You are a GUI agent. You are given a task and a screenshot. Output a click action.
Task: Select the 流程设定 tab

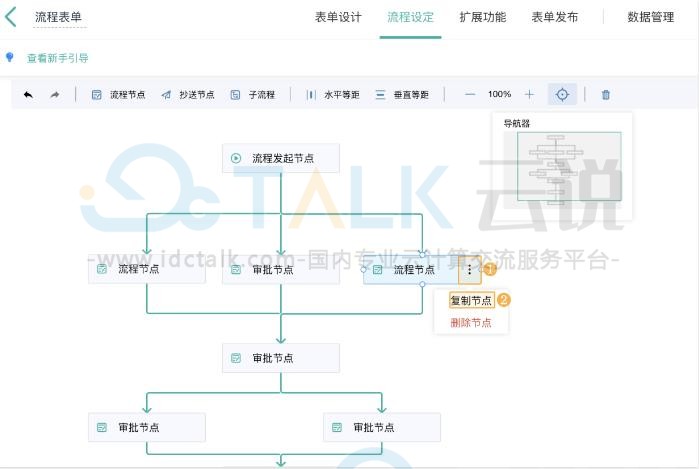point(410,17)
